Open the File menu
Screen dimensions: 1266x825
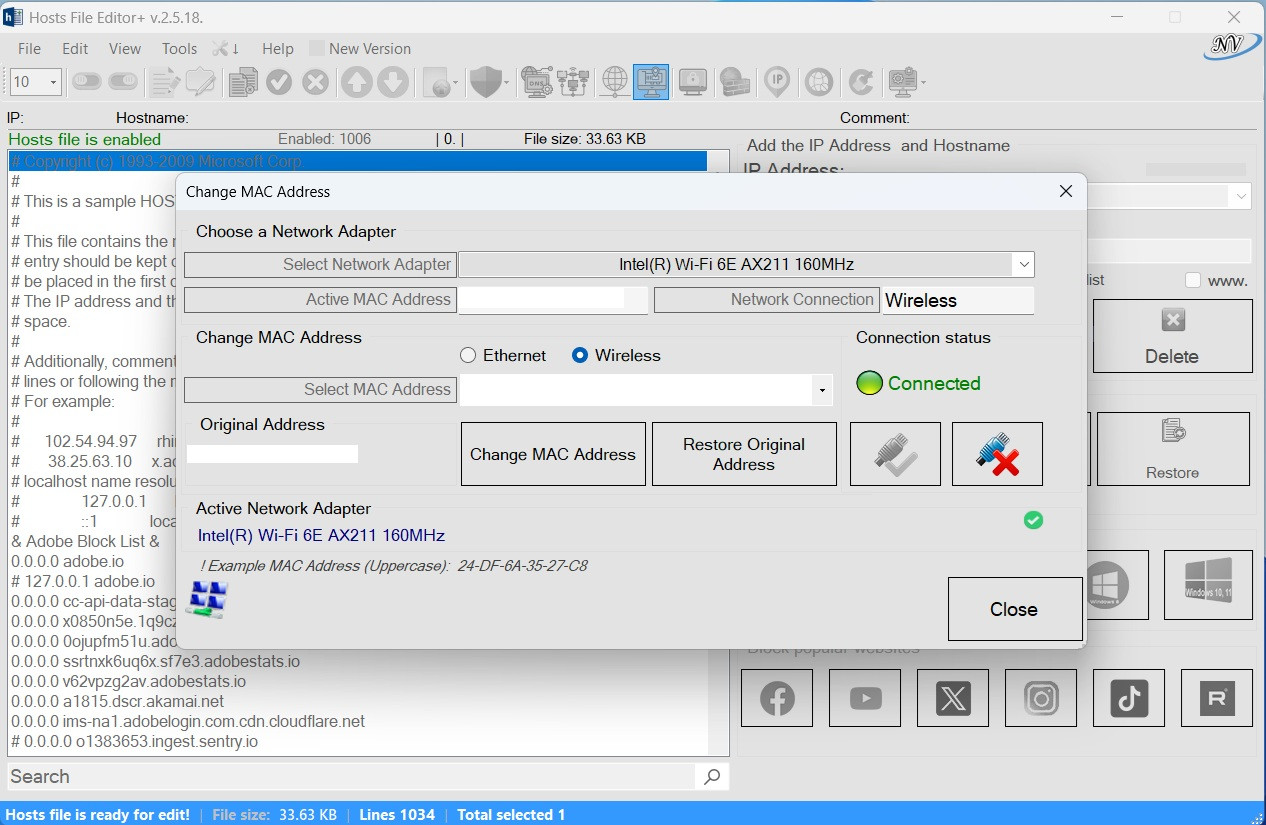click(29, 48)
